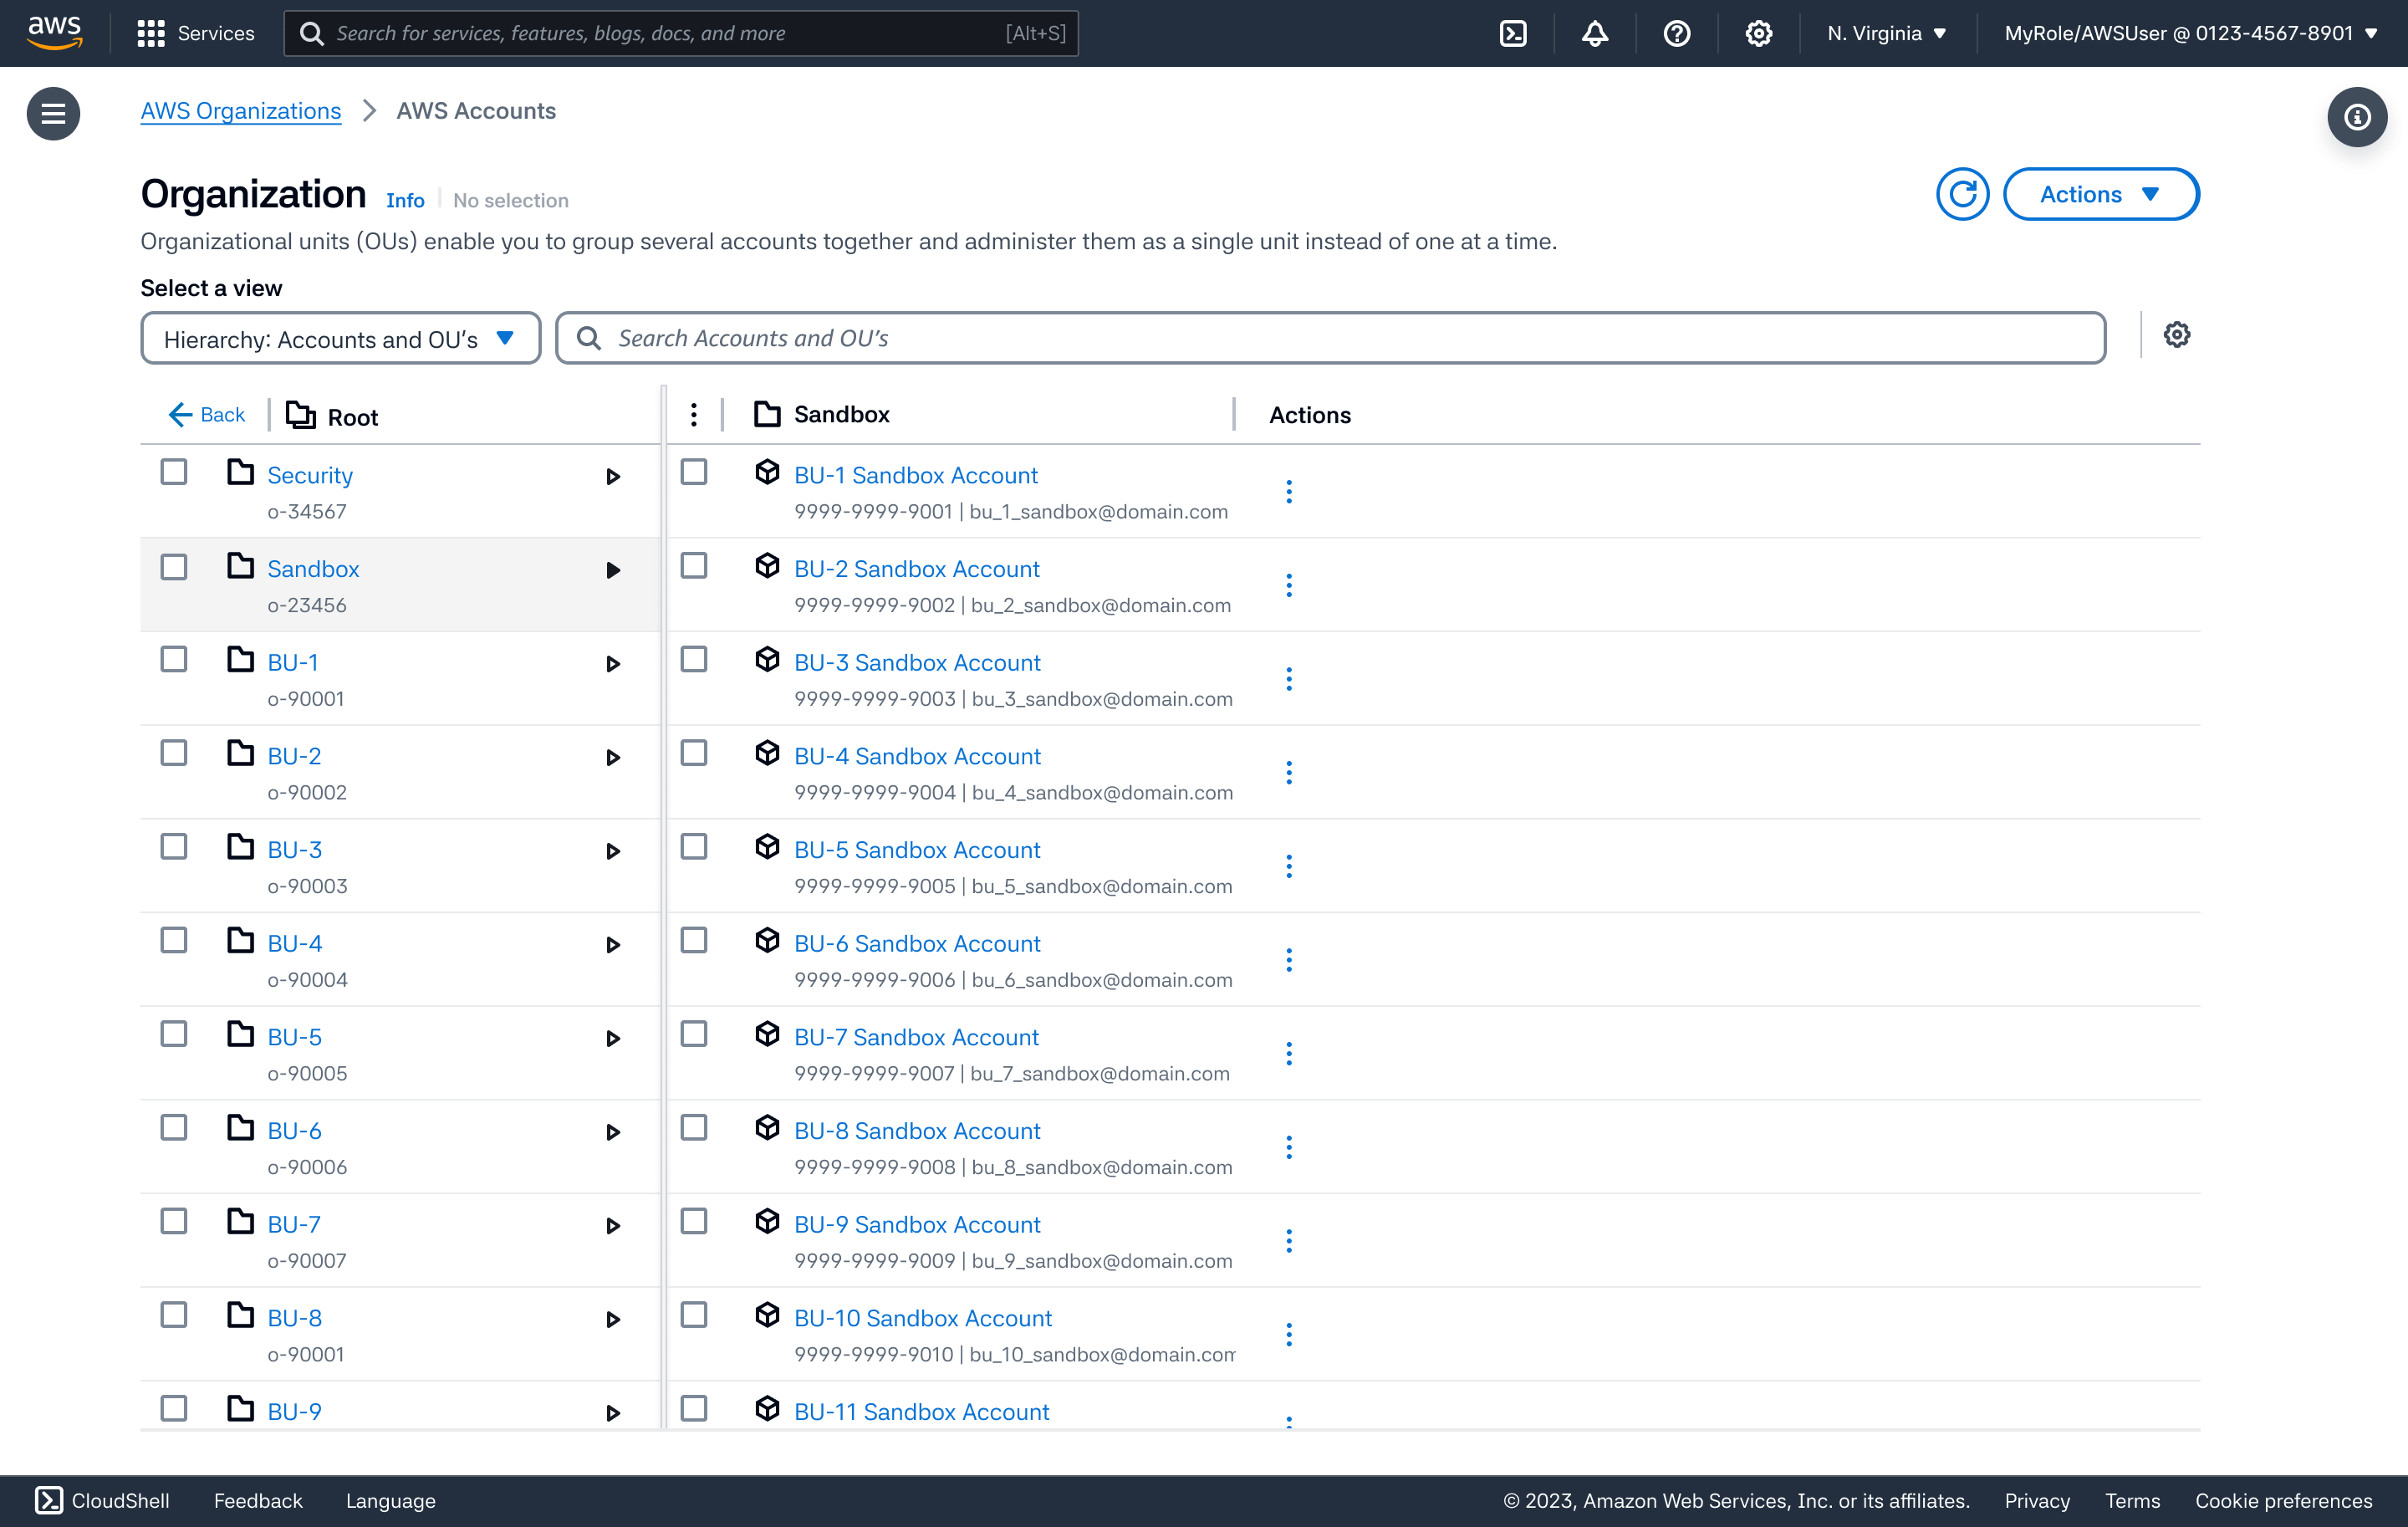2408x1527 pixels.
Task: Click the CloudShell icon in the footer
Action: point(49,1500)
